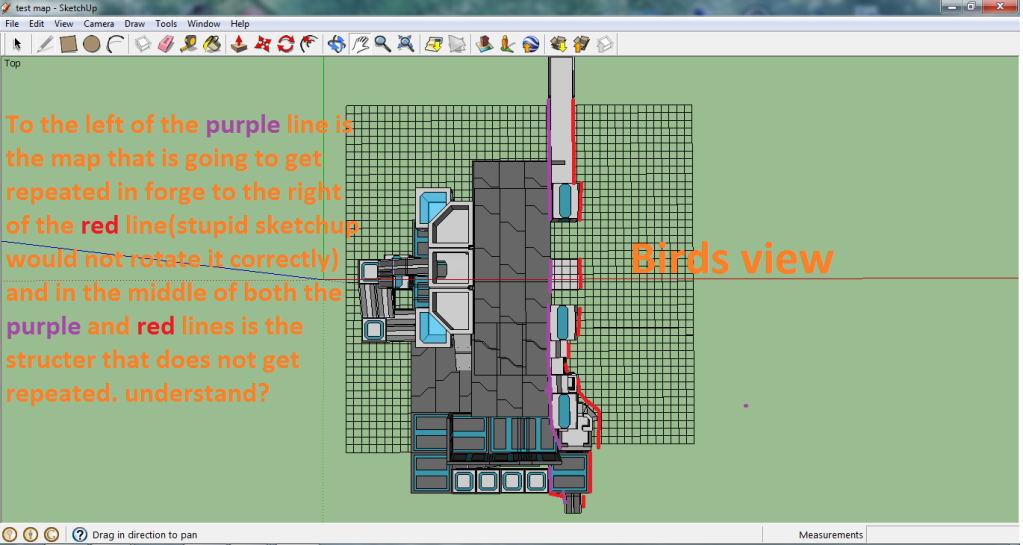
Task: Select the Select arrow tool
Action: [x=17, y=44]
